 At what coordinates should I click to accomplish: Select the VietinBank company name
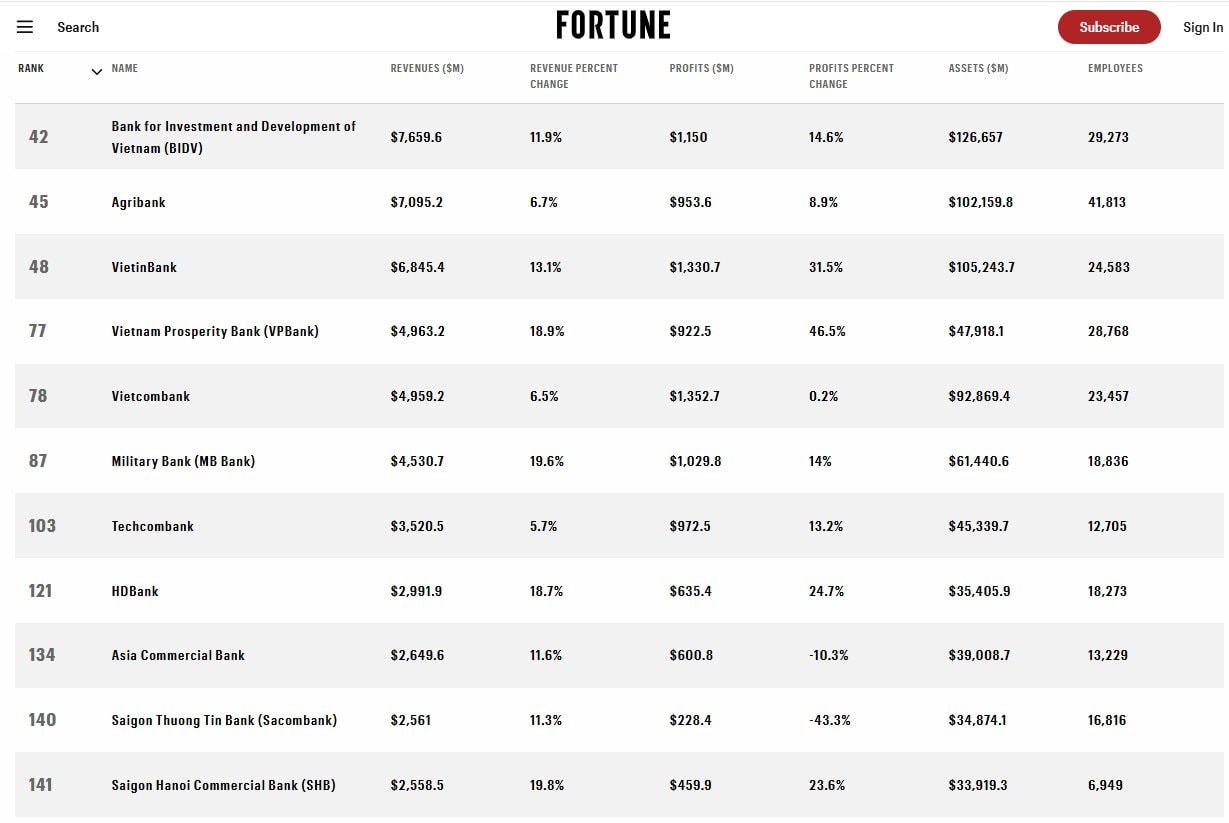(x=144, y=267)
